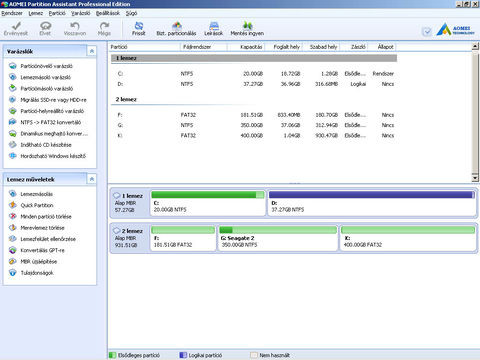Select the C: NTFS row in partition list
480x360 pixels.
click(x=254, y=74)
